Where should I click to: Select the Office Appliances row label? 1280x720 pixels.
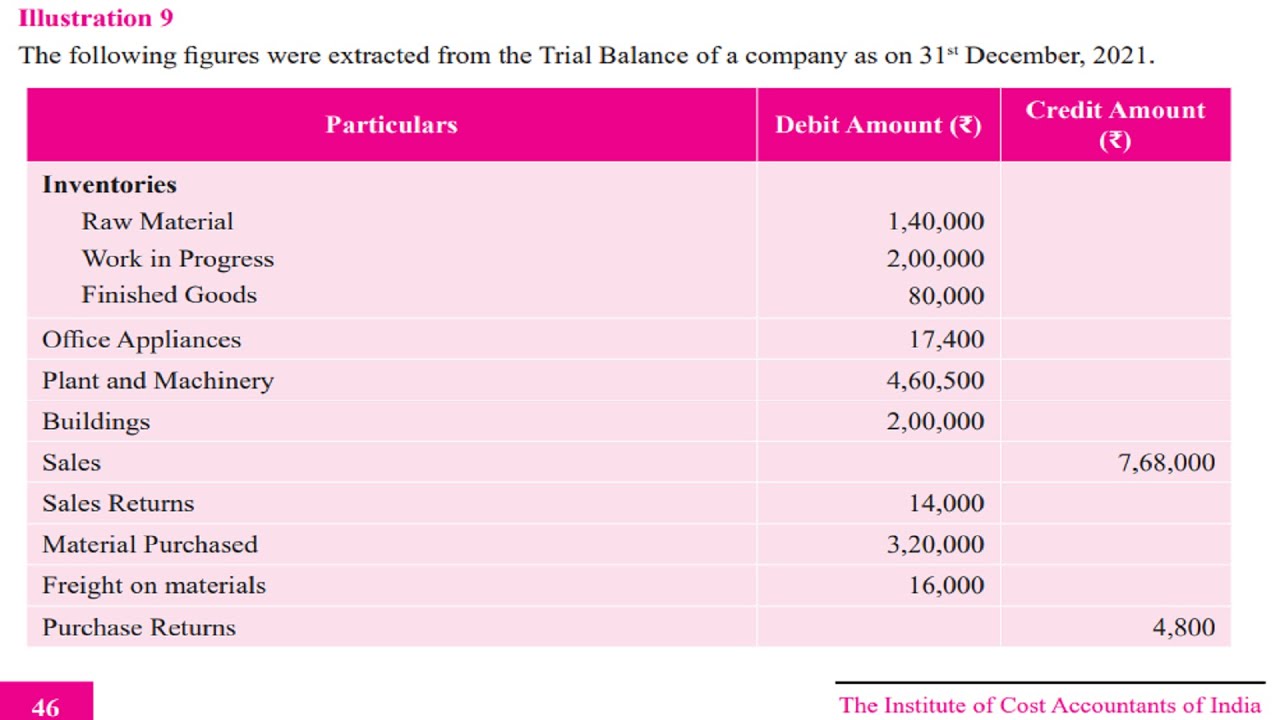141,340
